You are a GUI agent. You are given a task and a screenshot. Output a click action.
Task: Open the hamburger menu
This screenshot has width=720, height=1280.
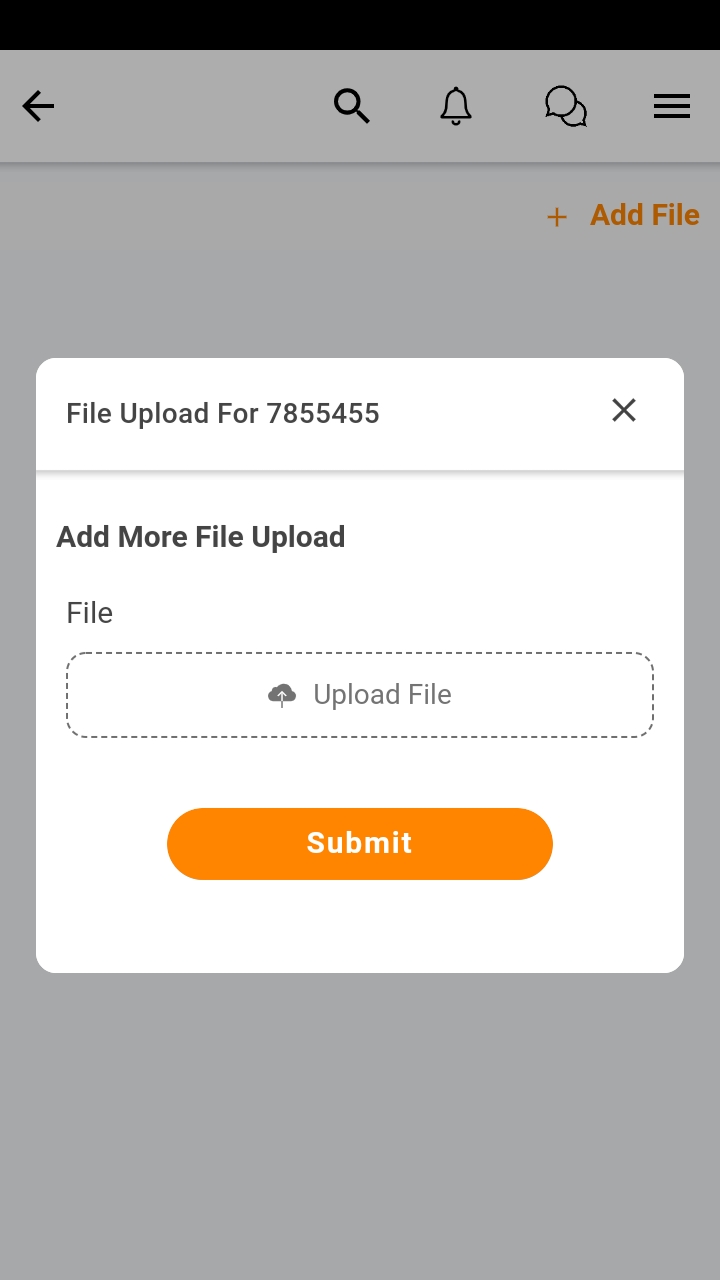[x=672, y=106]
